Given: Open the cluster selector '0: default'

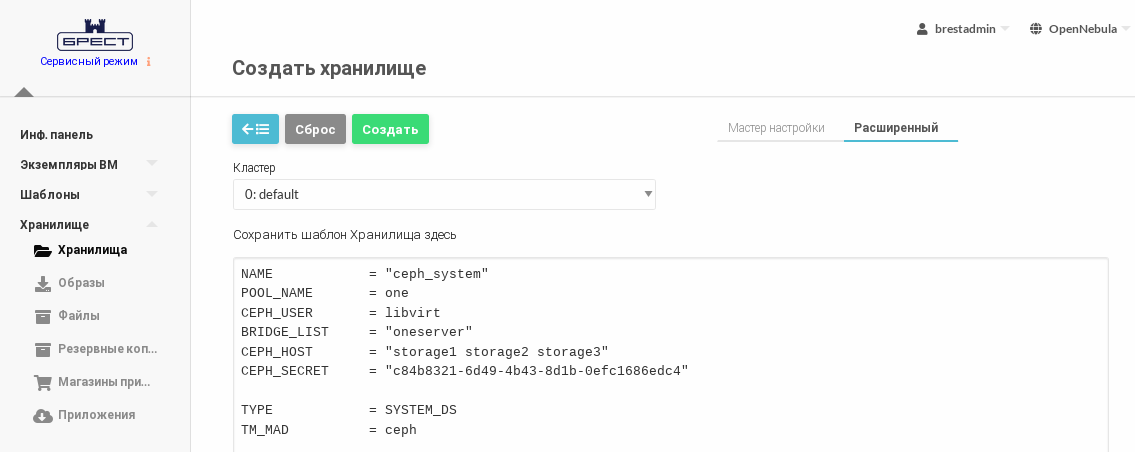Looking at the screenshot, I should point(444,194).
